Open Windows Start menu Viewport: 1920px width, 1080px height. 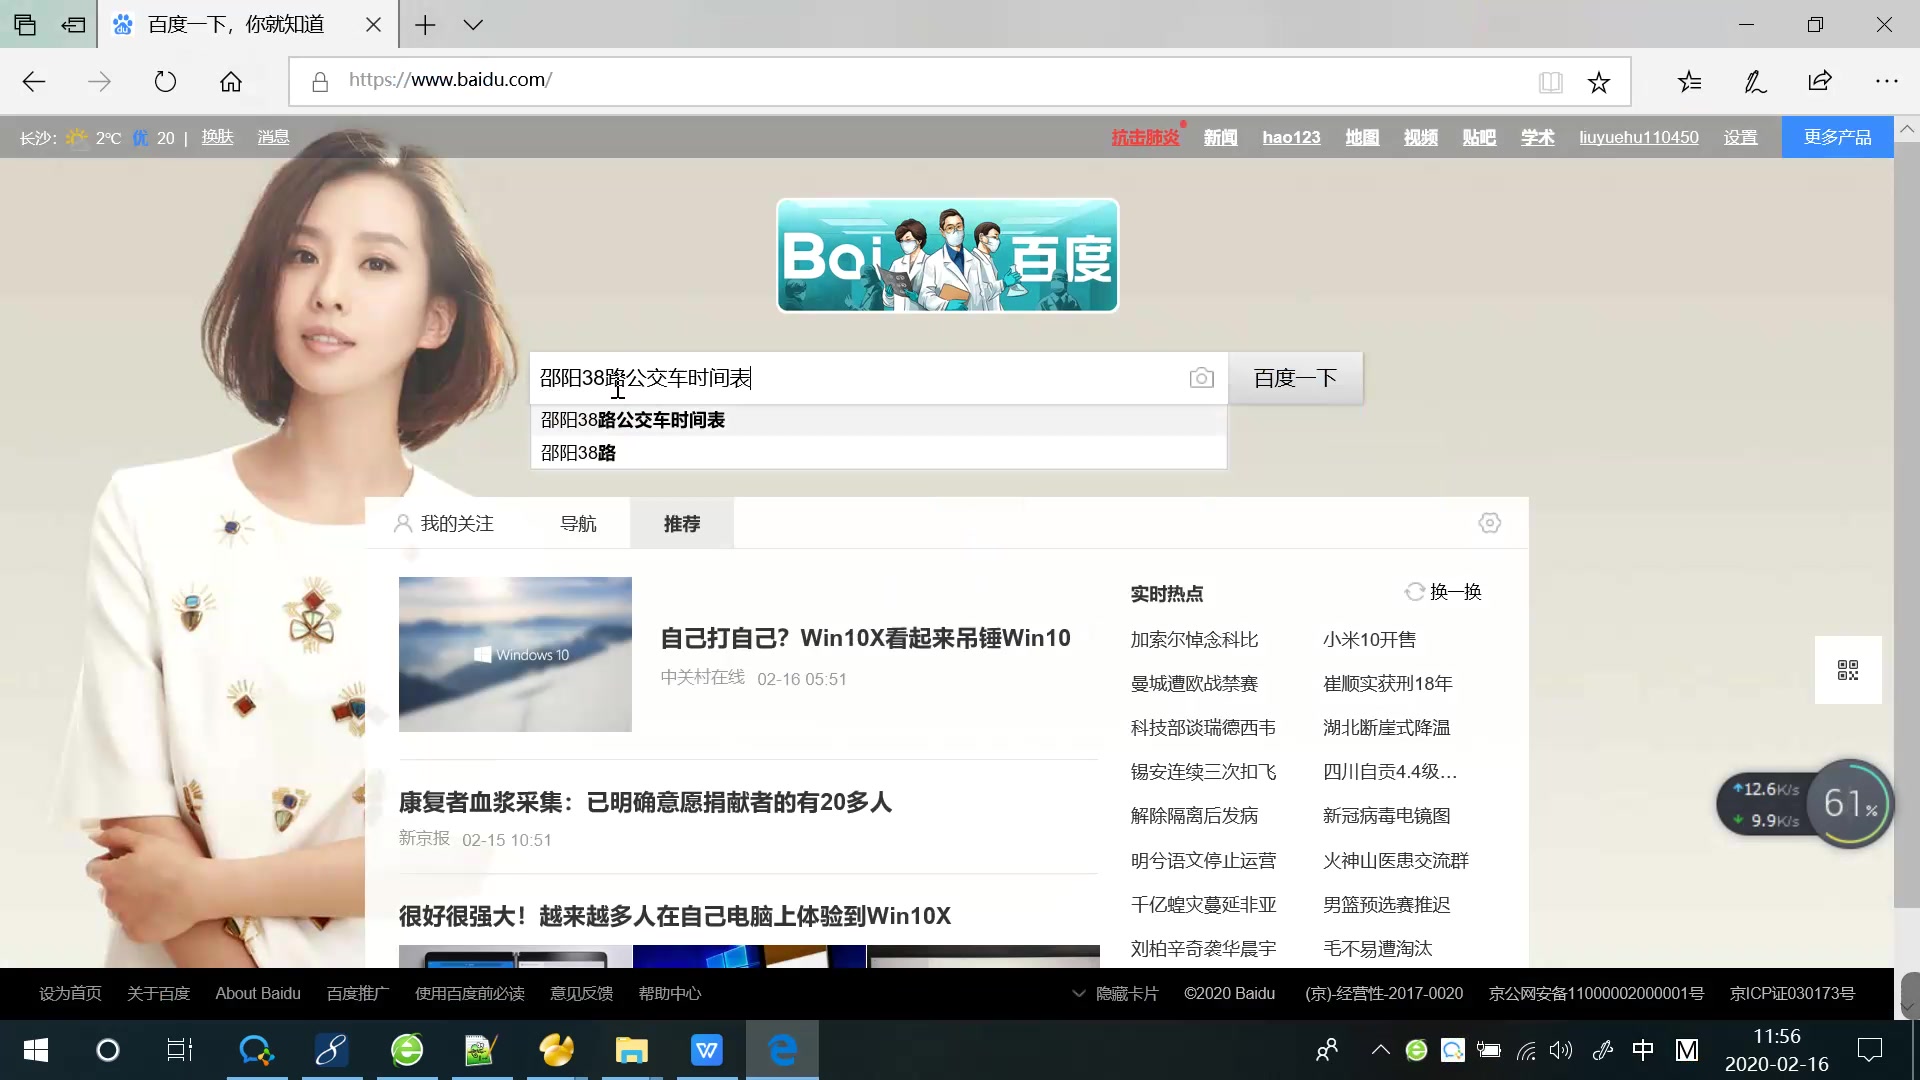click(x=36, y=1050)
